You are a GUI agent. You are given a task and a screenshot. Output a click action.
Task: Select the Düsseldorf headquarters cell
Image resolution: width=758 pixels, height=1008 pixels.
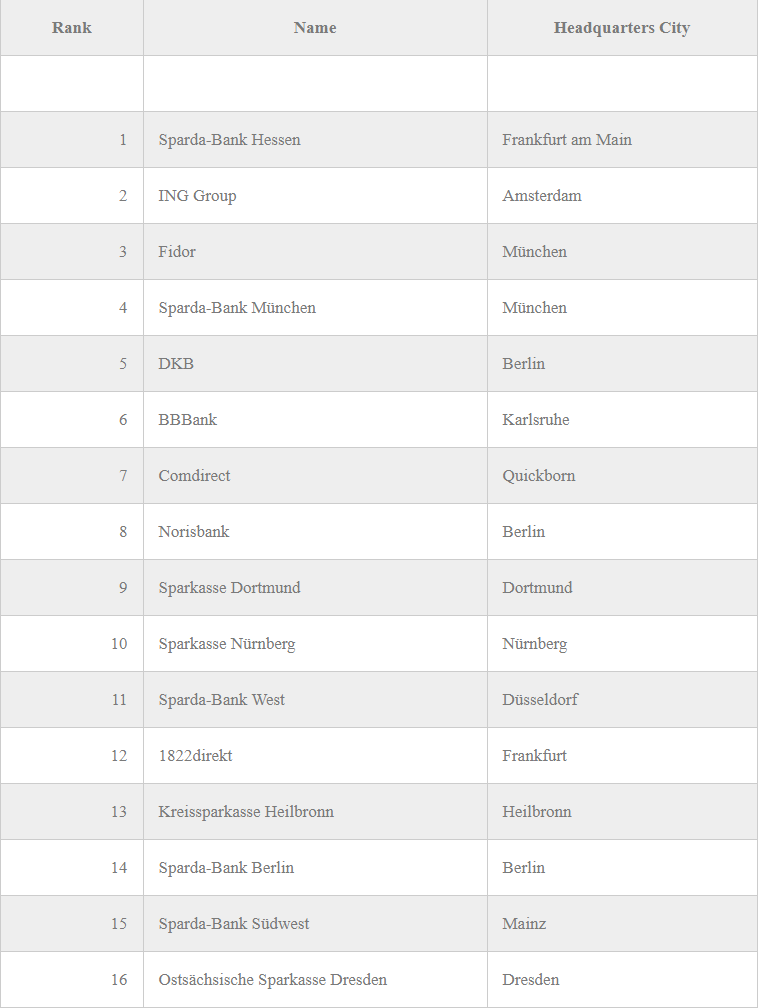click(622, 699)
